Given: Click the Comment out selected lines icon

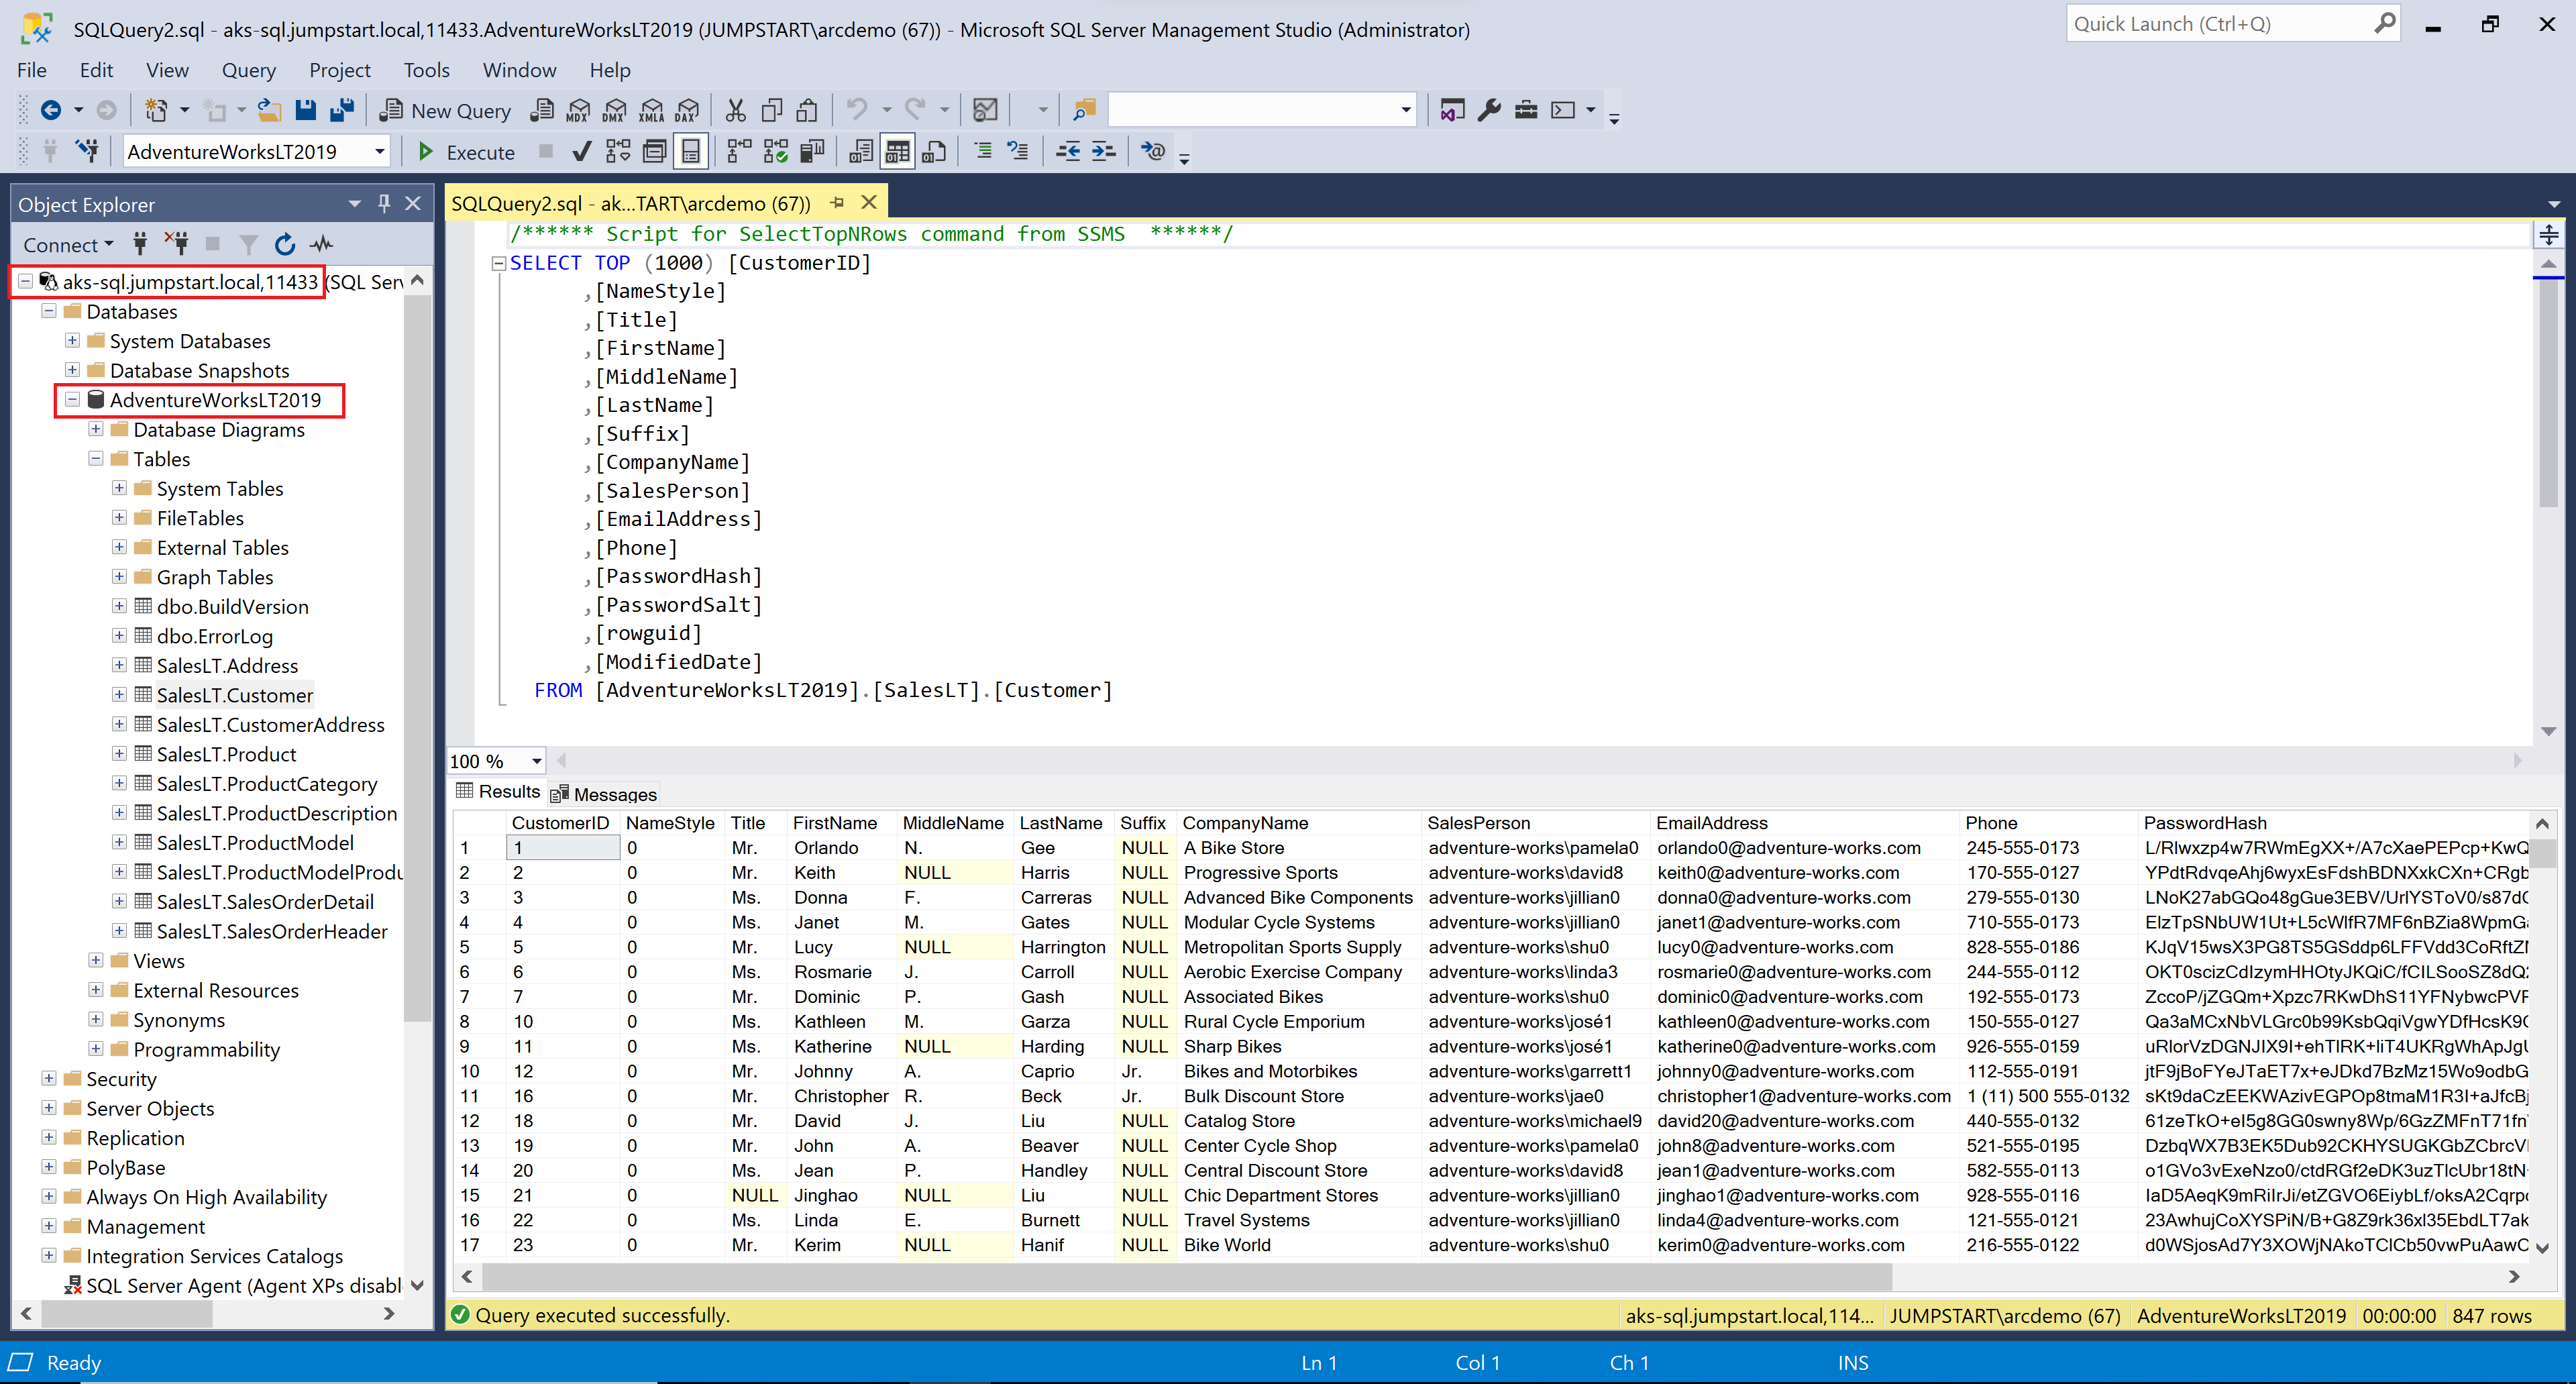Looking at the screenshot, I should (983, 152).
